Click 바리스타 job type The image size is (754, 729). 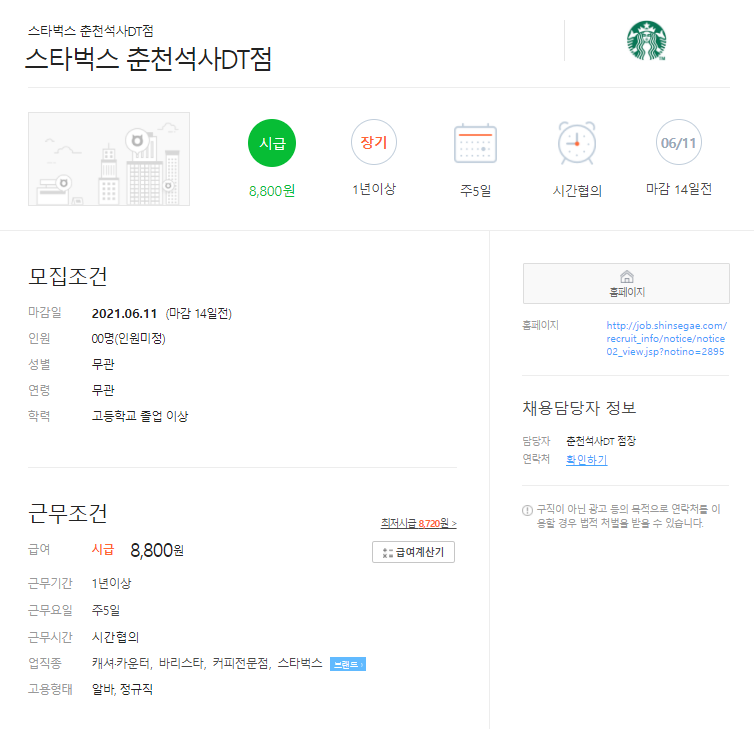point(180,663)
